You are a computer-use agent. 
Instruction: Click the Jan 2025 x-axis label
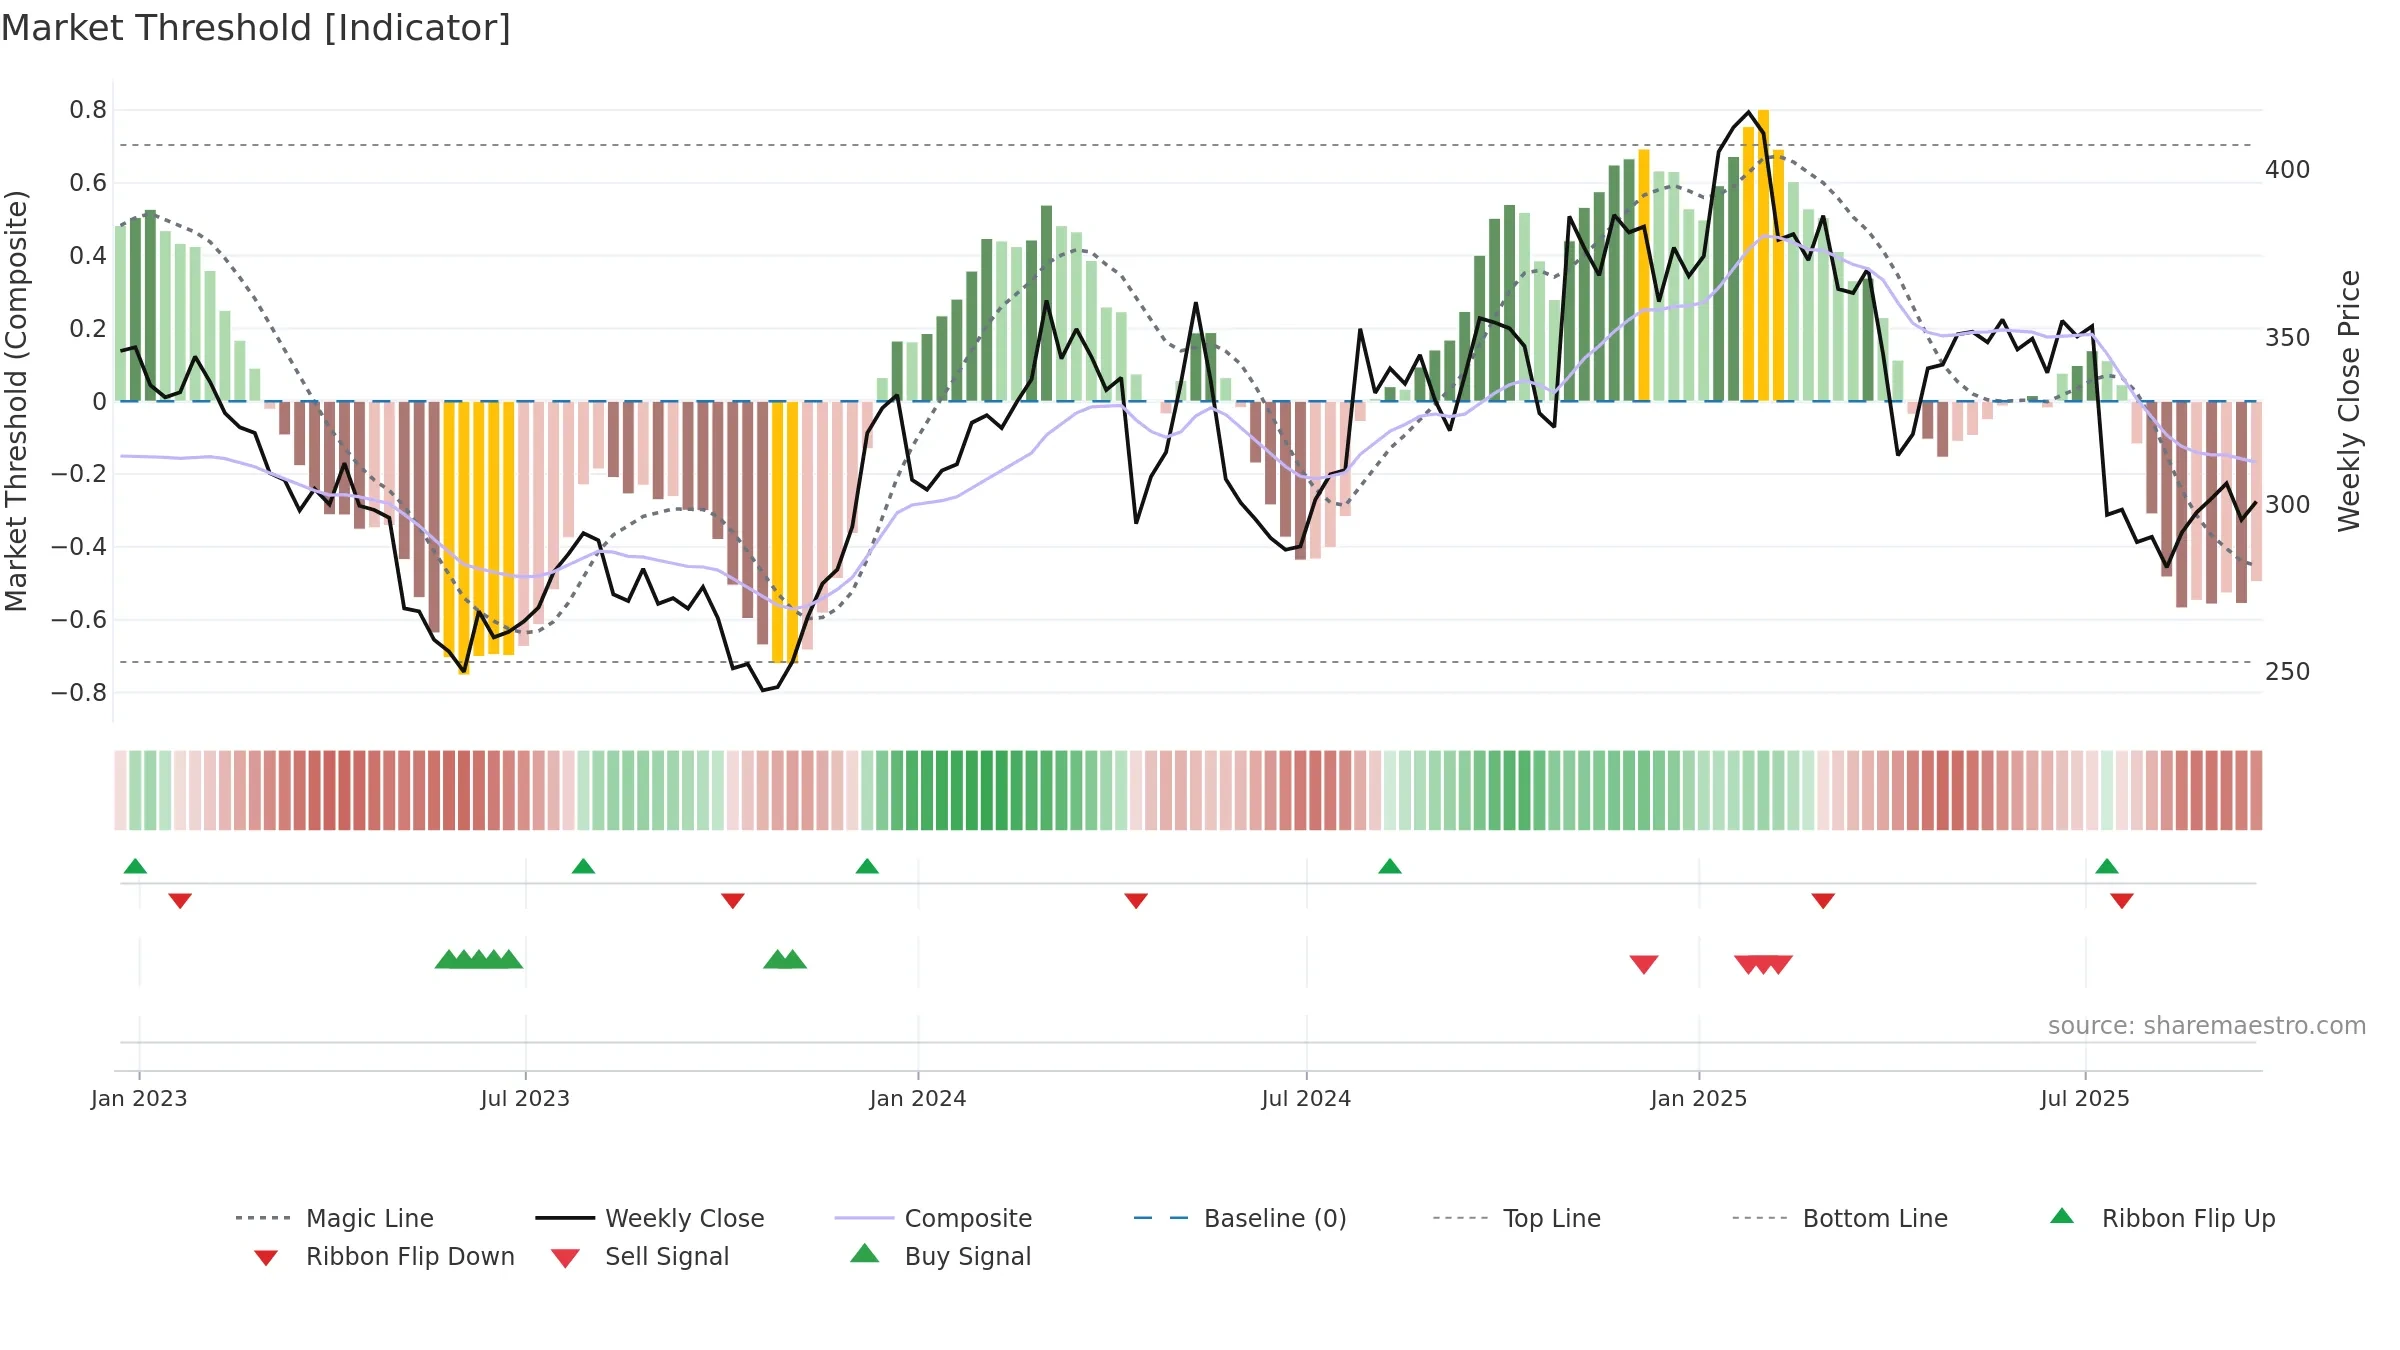coord(1699,1098)
